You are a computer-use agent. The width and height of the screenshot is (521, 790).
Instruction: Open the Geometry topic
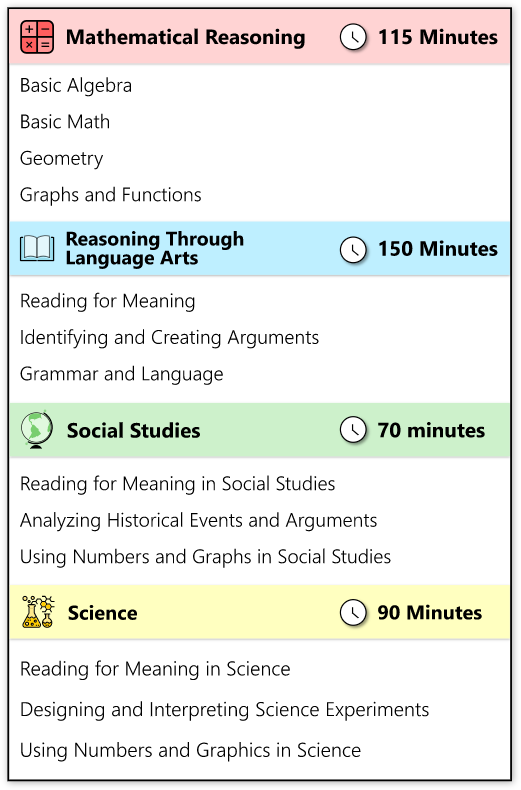[x=61, y=159]
